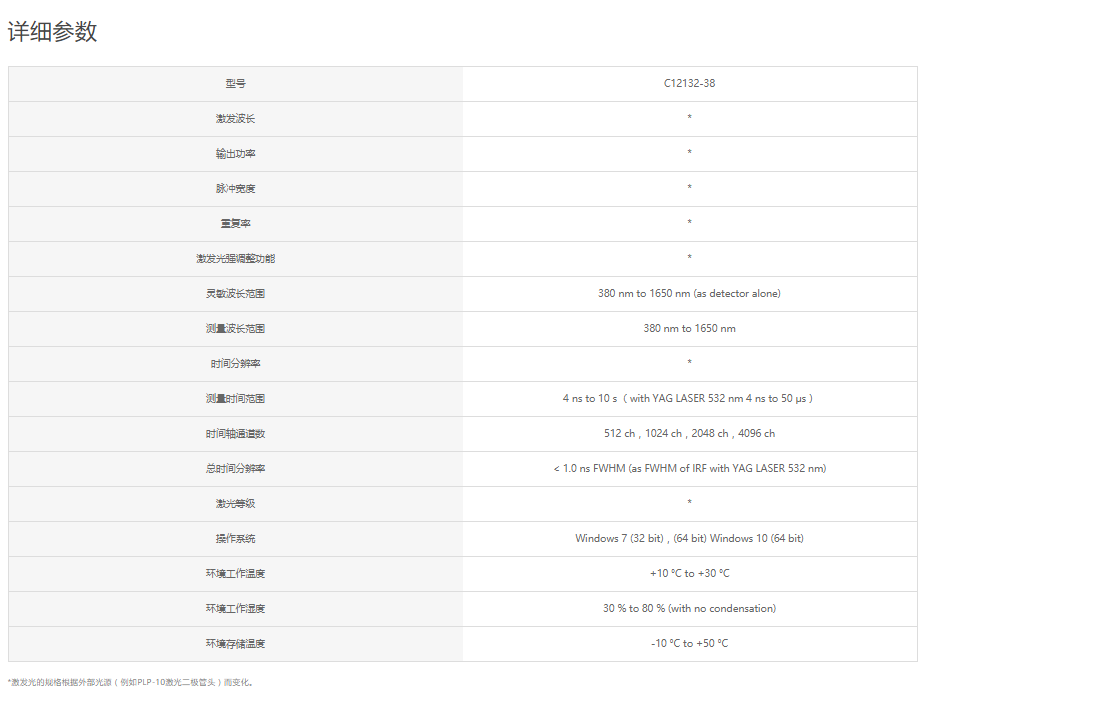Click the 测量波长范围 row label
The height and width of the screenshot is (704, 1115).
[235, 329]
